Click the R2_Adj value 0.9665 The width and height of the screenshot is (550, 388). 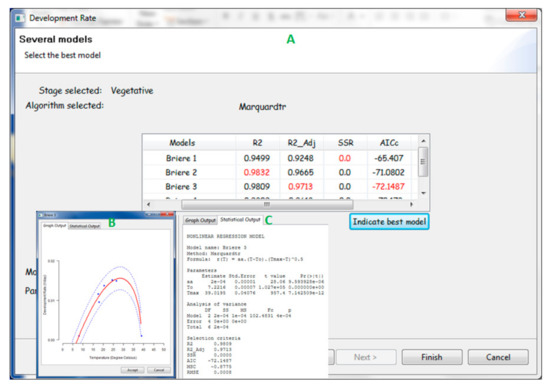tap(301, 172)
